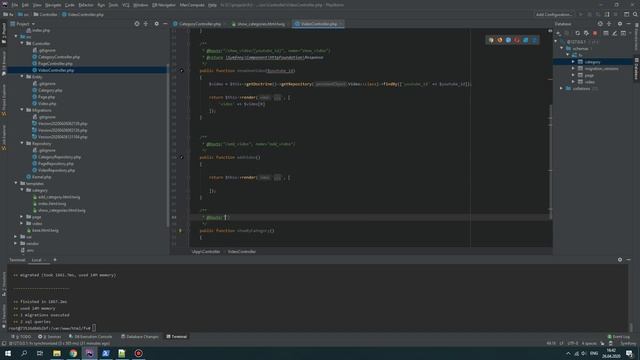Preview in Chrome browser icon
Viewport: 640px width, 360px height.
coord(491,40)
